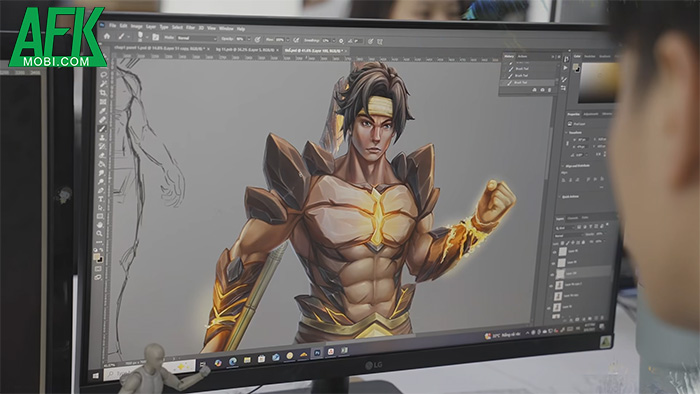Toggle Quick Mask mode icon
Viewport: 700px width, 394px height.
[98, 270]
